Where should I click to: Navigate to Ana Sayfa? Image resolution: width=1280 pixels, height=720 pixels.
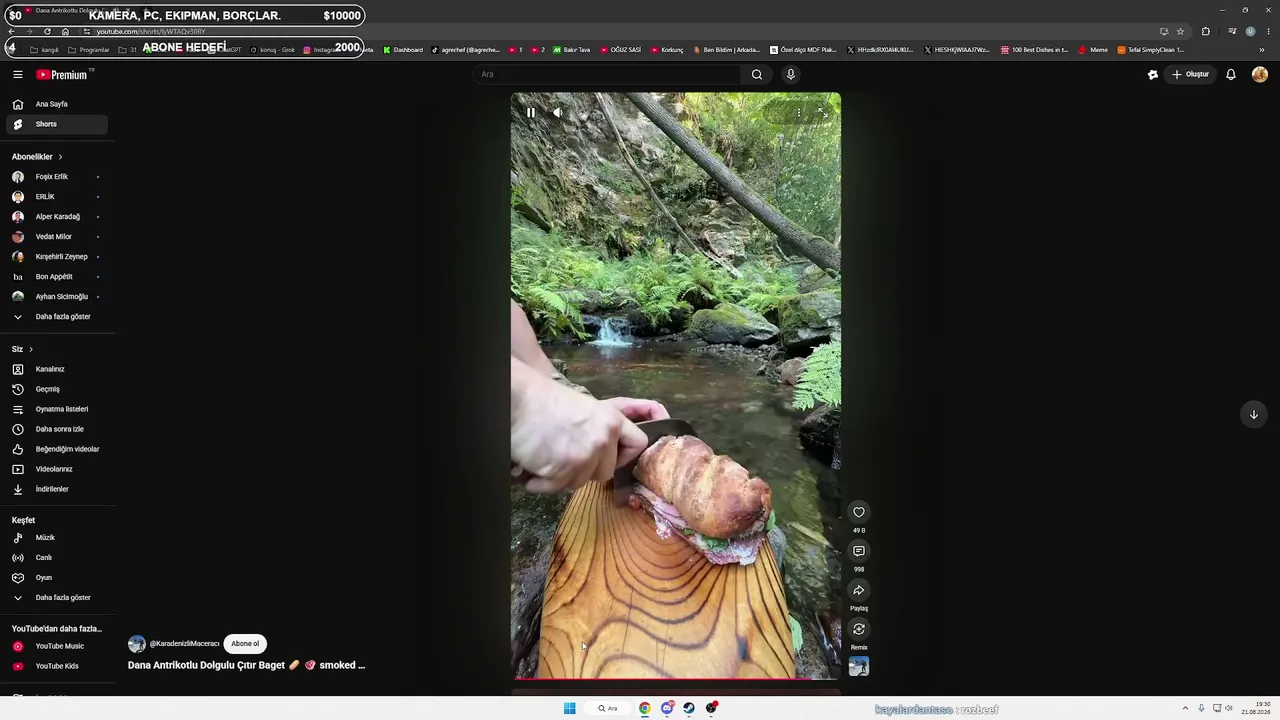(x=57, y=104)
